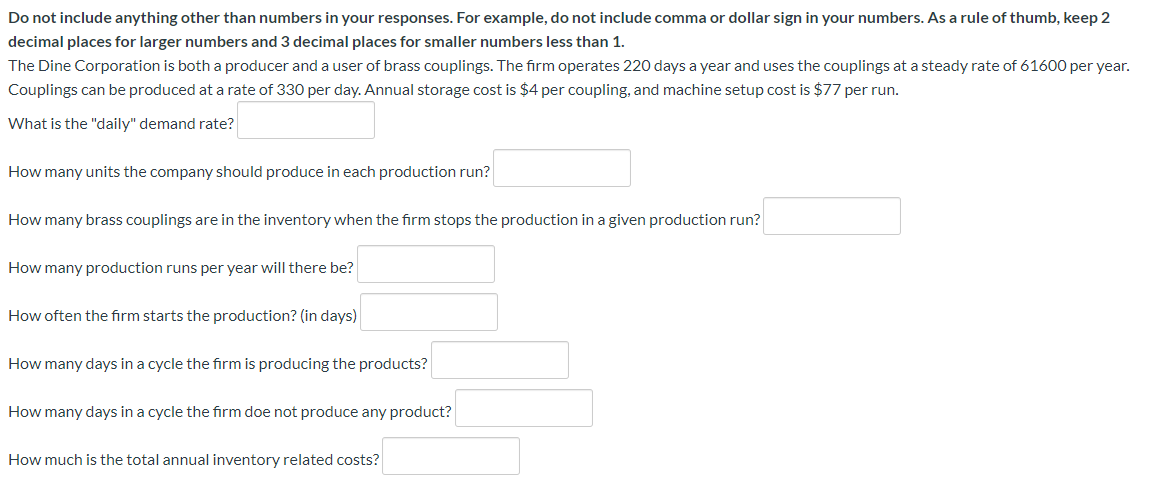Click the days producing products answer box

500,360
